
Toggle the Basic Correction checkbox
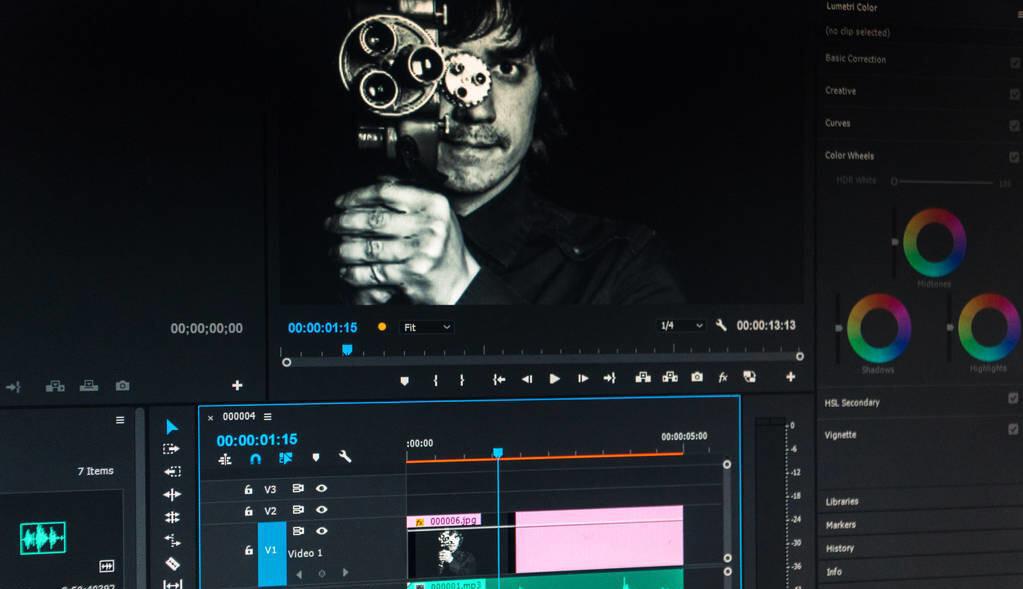(1015, 63)
